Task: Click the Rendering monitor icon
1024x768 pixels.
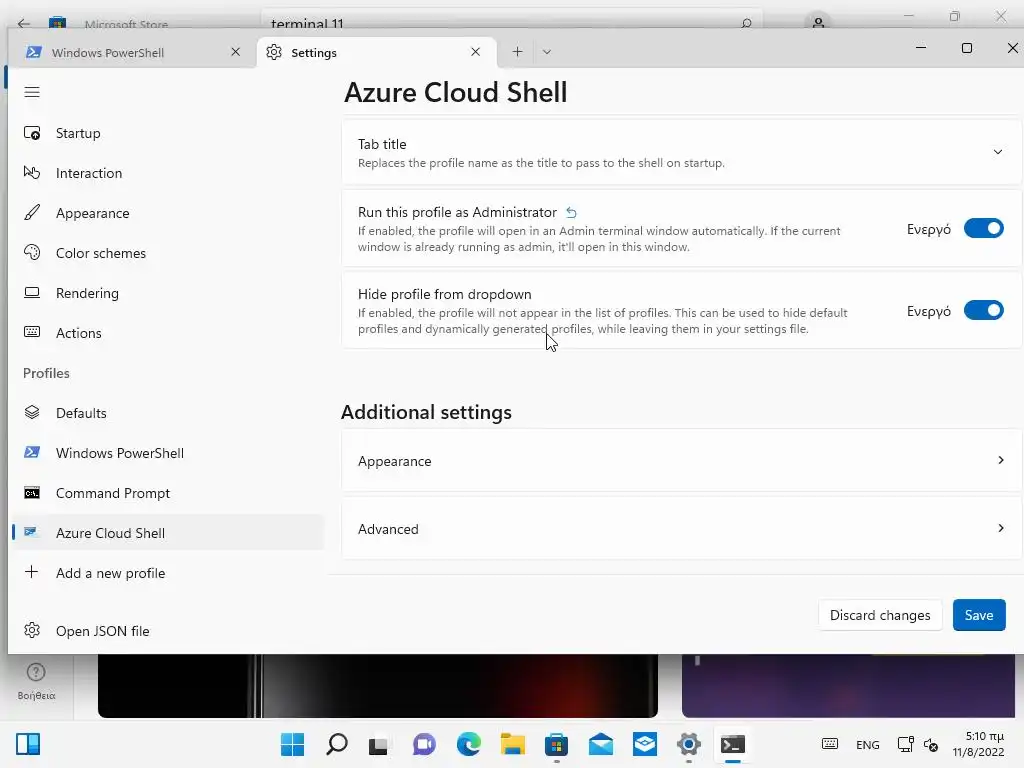Action: click(x=32, y=293)
